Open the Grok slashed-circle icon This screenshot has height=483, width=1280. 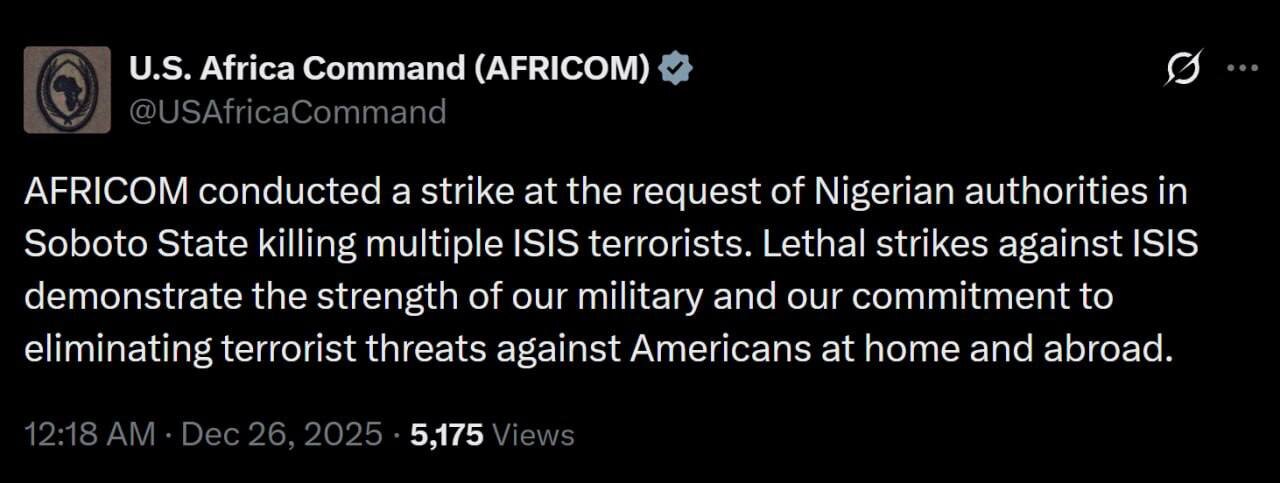coord(1185,70)
